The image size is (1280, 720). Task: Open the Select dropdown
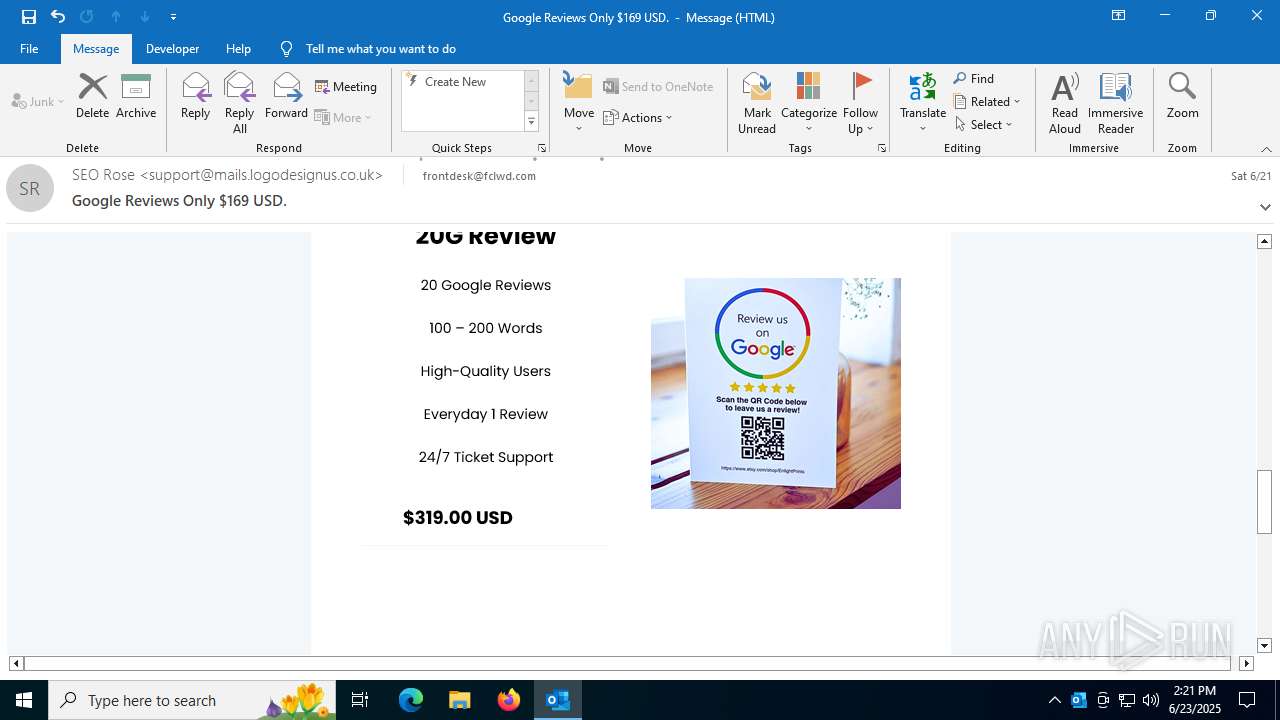tap(984, 125)
